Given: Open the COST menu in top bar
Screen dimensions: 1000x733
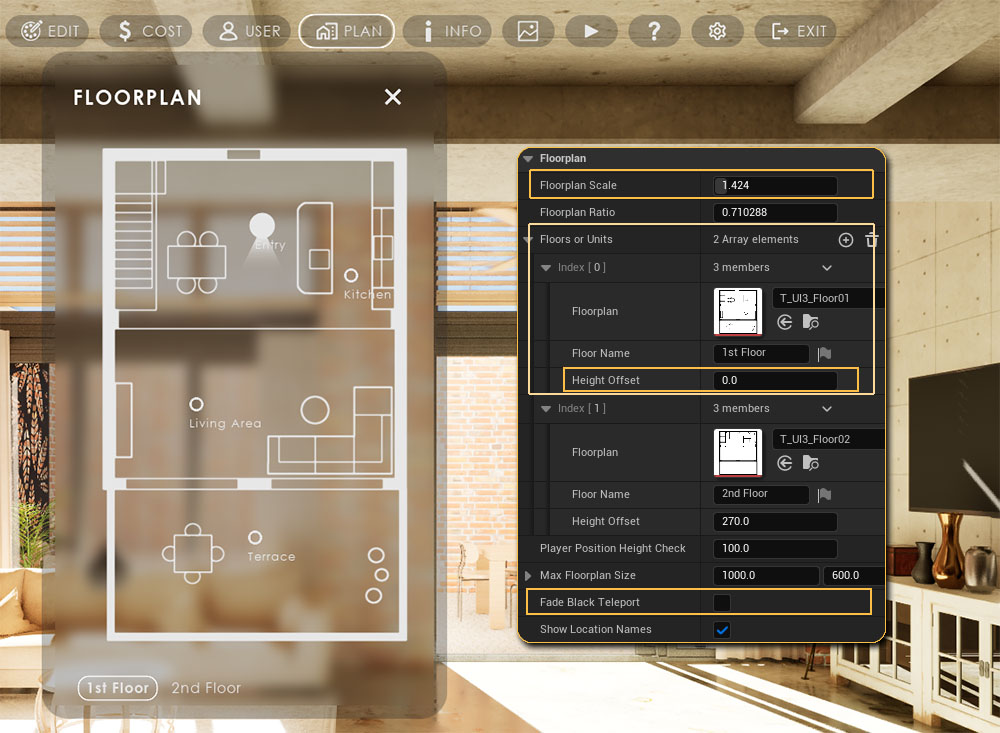Looking at the screenshot, I should tap(148, 31).
